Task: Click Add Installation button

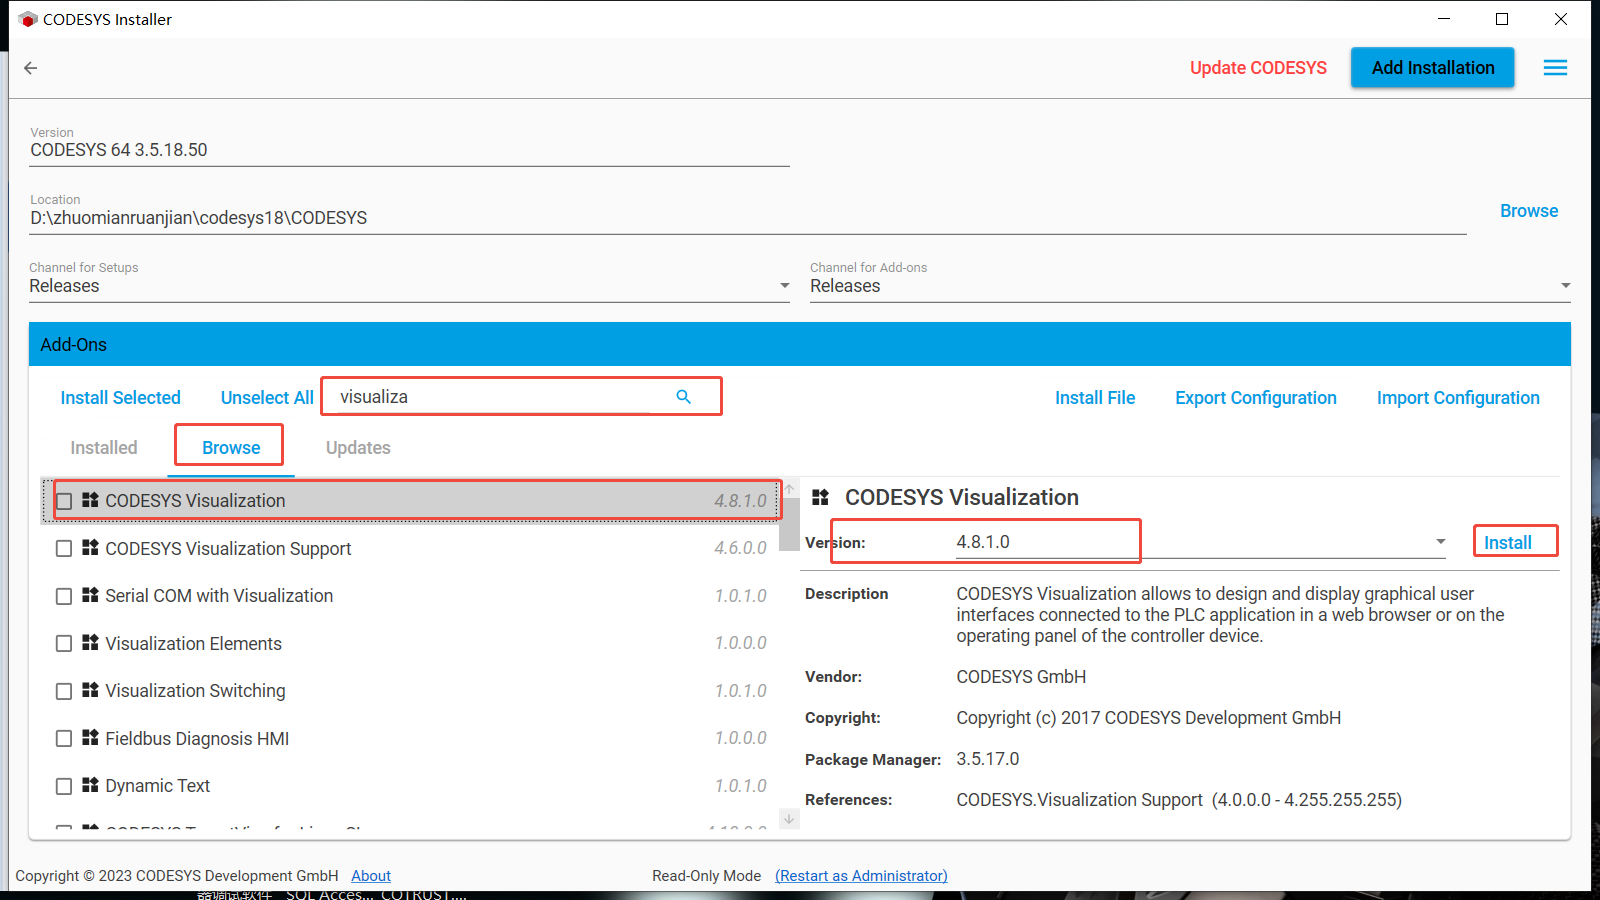Action: [x=1433, y=68]
